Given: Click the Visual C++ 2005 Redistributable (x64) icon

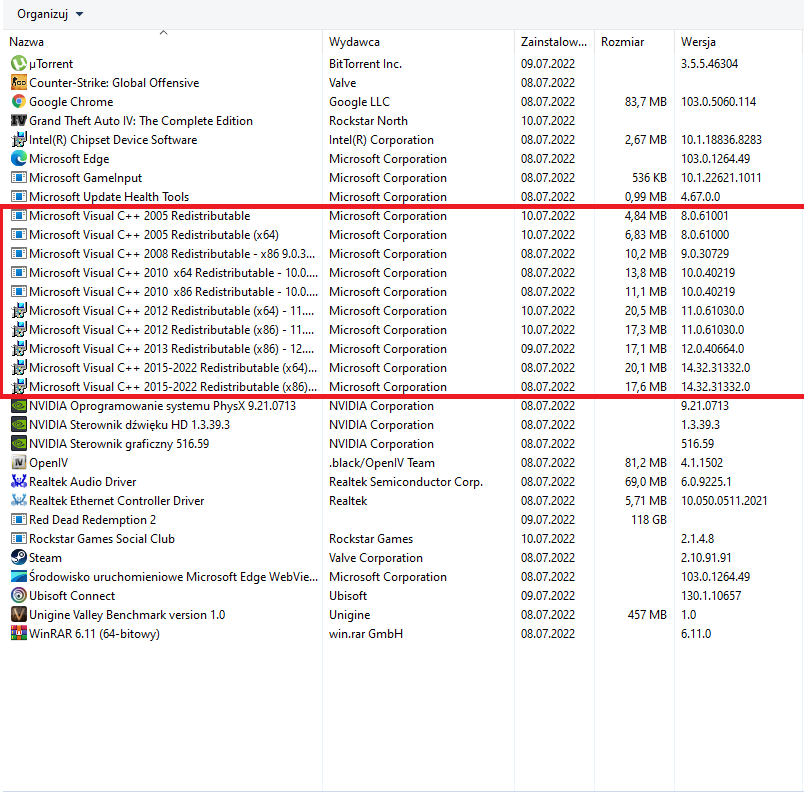Looking at the screenshot, I should tap(19, 235).
